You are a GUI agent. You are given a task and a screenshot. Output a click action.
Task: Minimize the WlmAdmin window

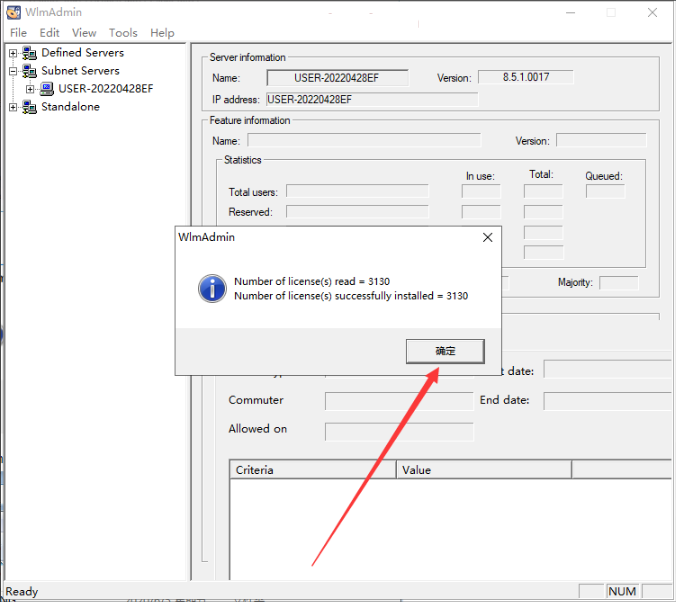pos(570,13)
